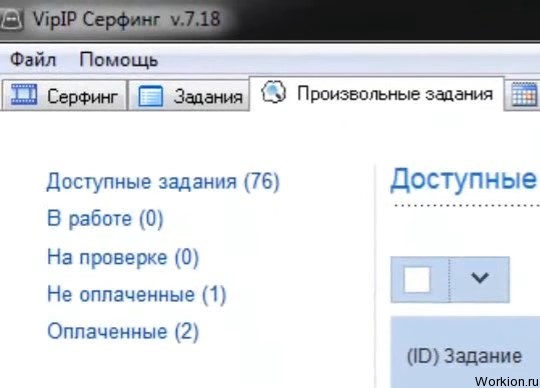Switch to the Задания tab
The height and width of the screenshot is (388, 540).
point(189,96)
